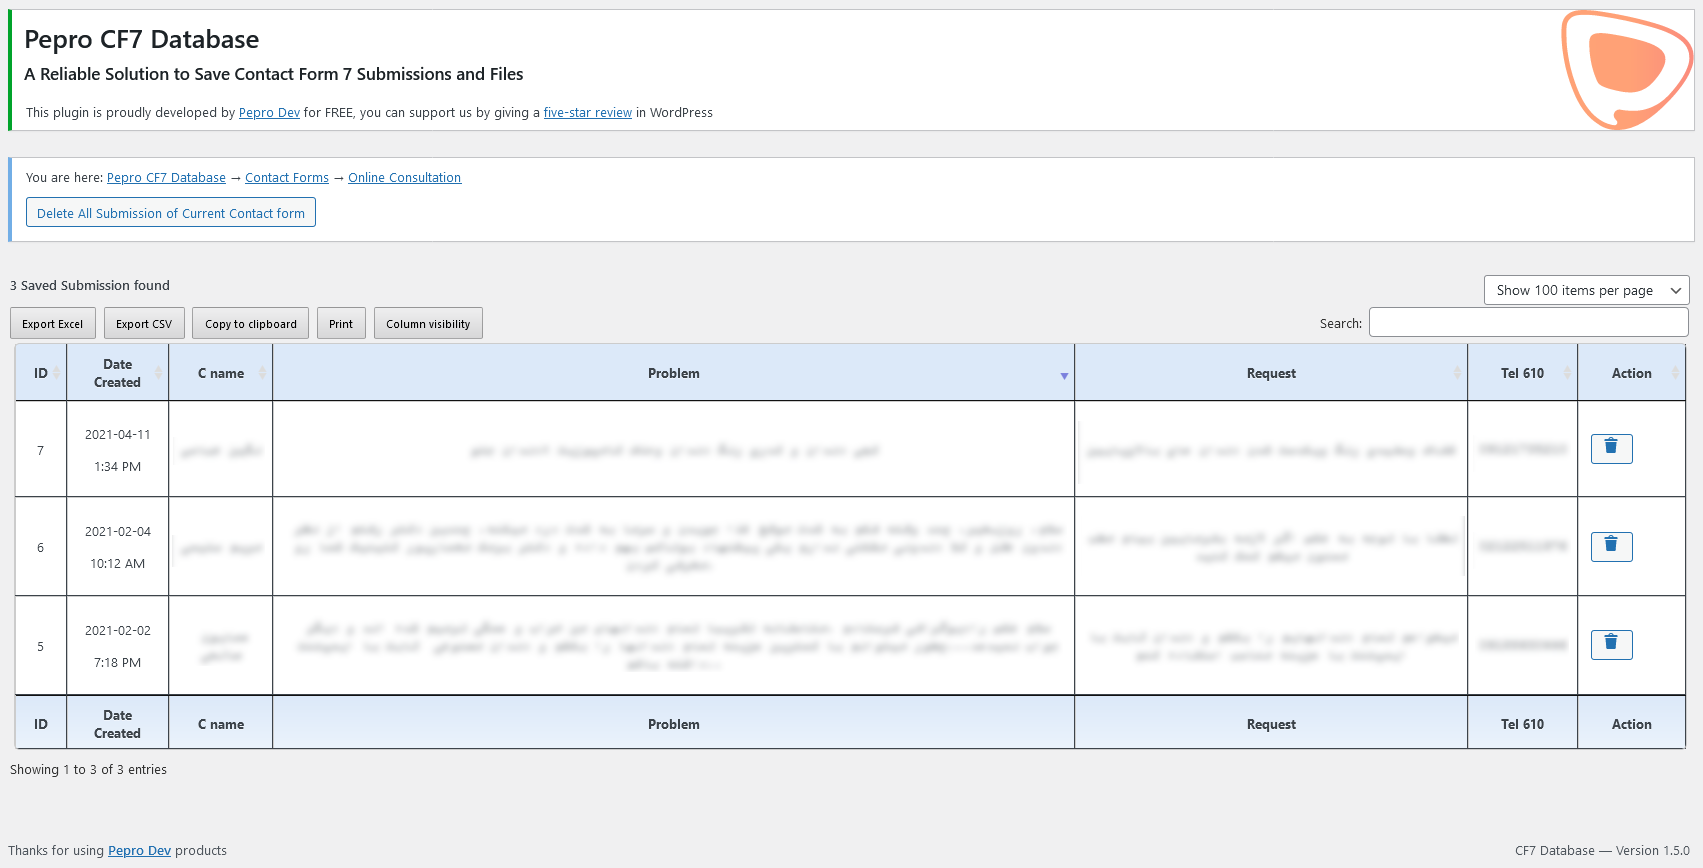Viewport: 1703px width, 868px height.
Task: Open Pepro Dev link in header description
Action: coord(269,113)
